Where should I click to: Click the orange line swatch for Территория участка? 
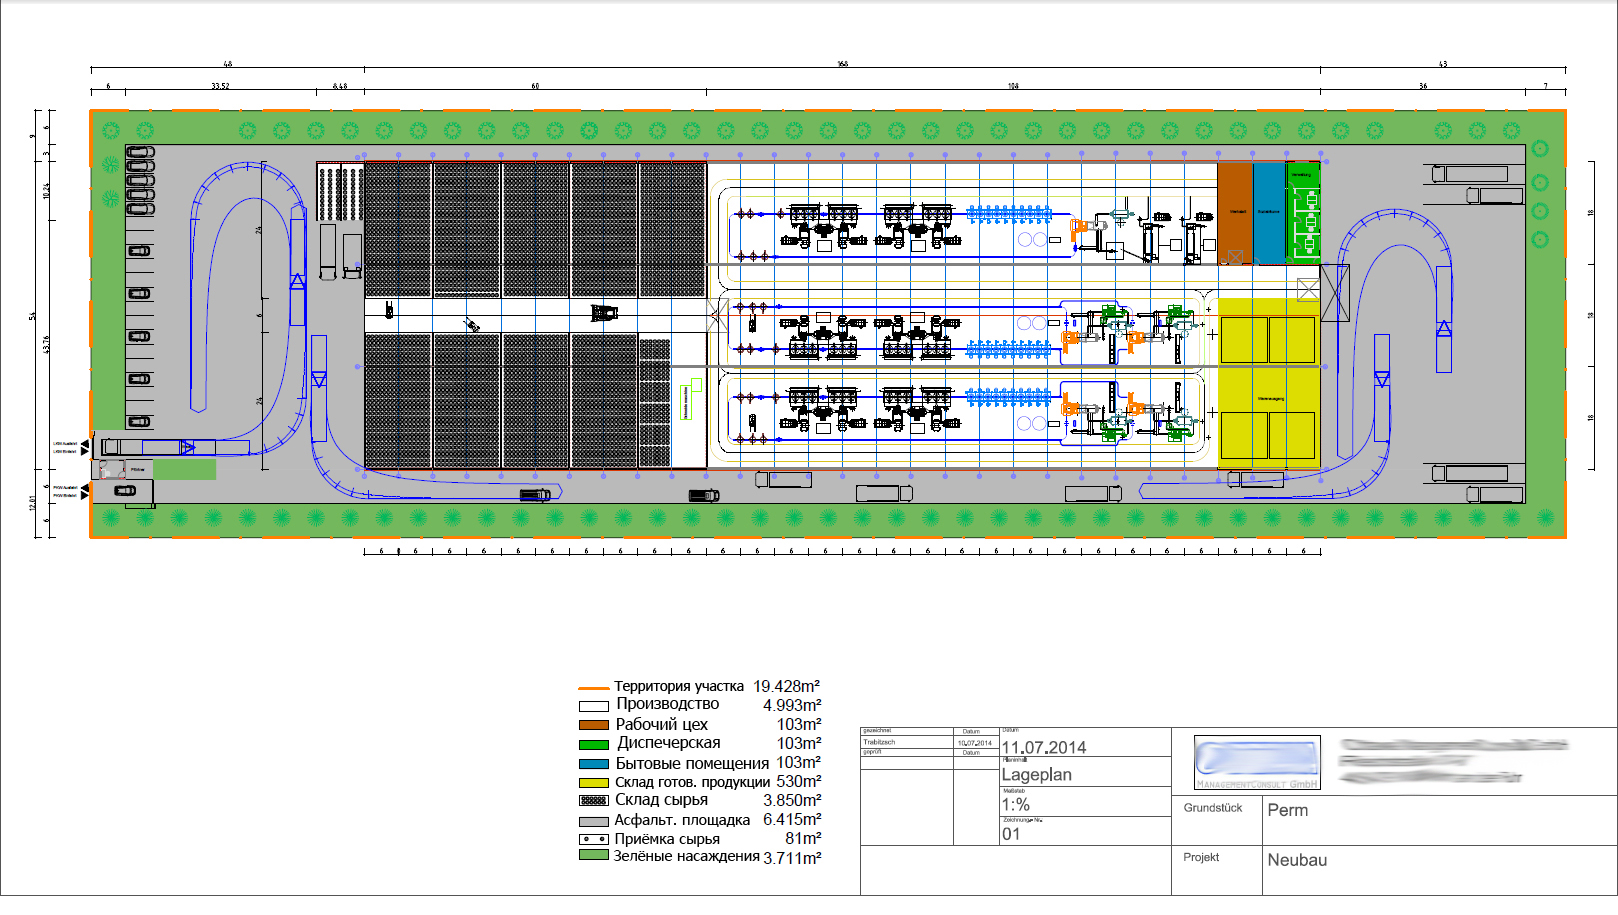coord(594,688)
